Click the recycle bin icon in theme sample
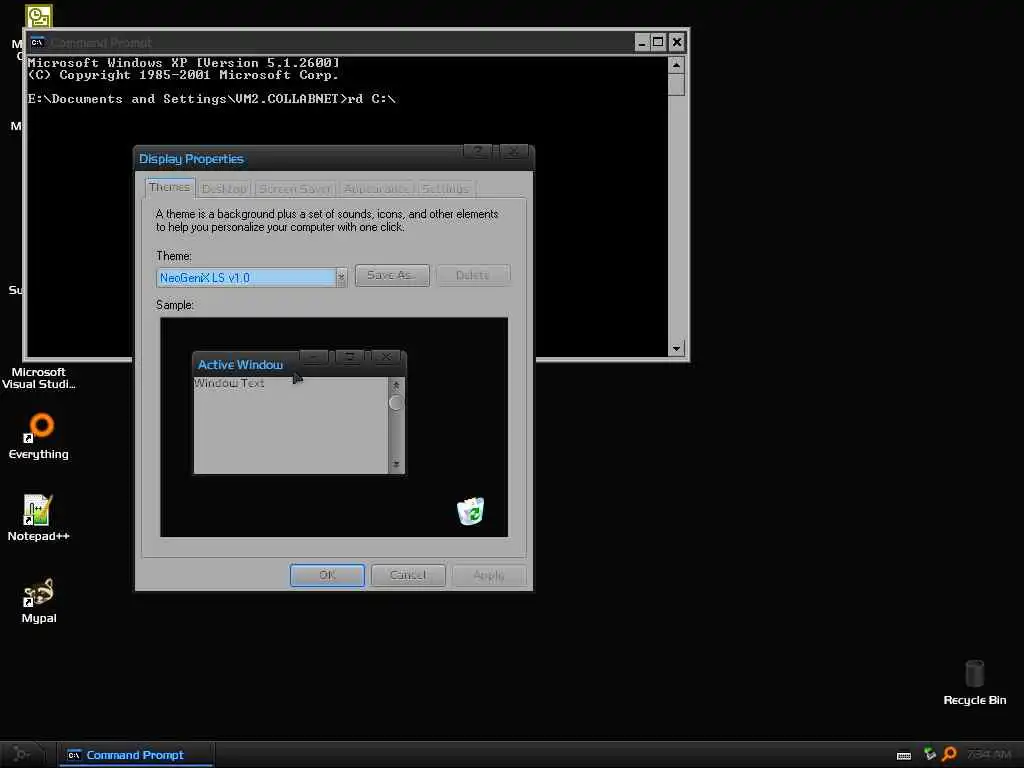This screenshot has width=1024, height=768. [x=471, y=511]
